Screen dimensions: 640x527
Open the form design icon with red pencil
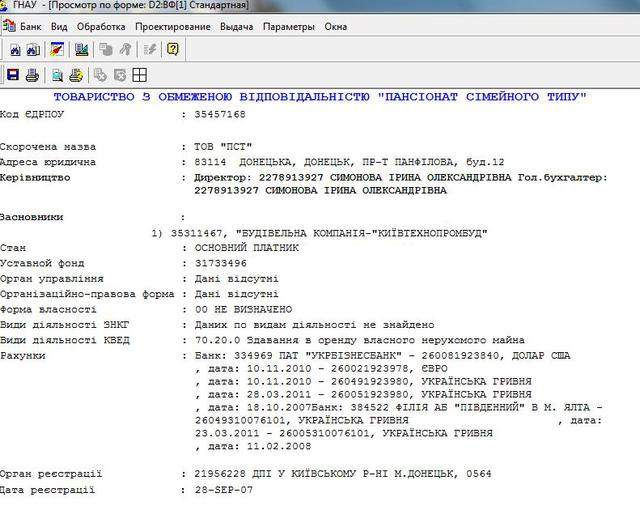(x=58, y=48)
